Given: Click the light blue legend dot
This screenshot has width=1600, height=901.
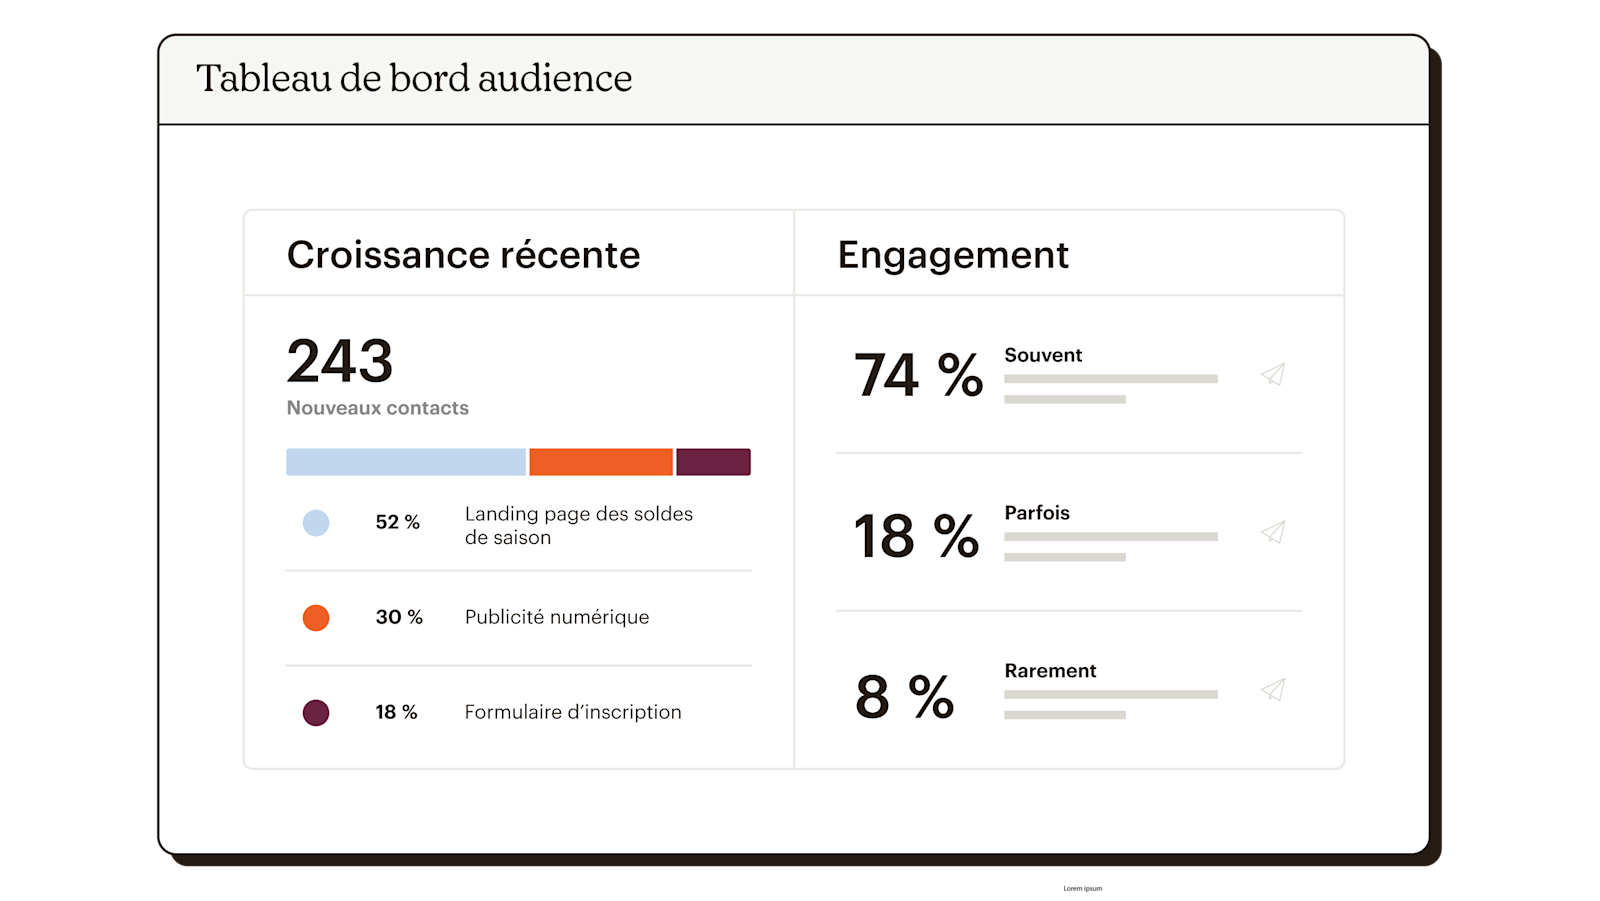Looking at the screenshot, I should coord(316,523).
